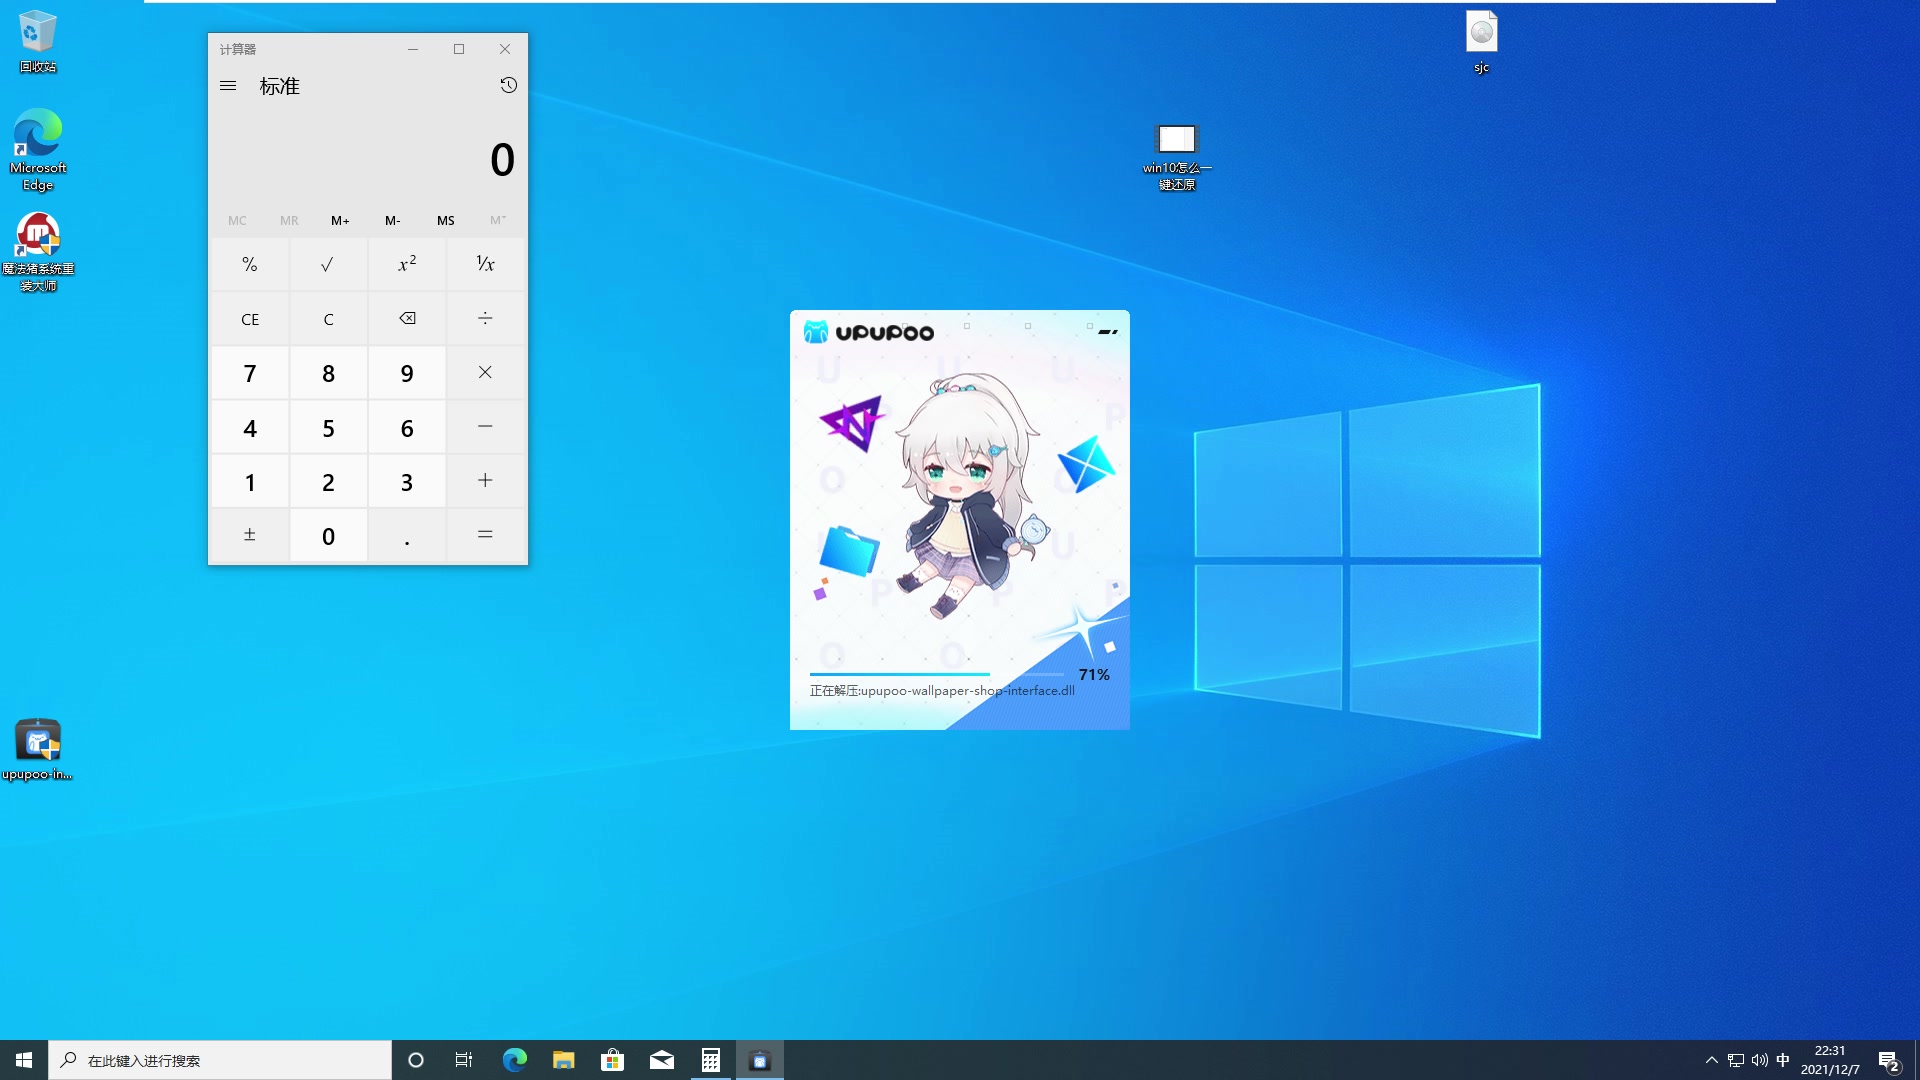Click the Calculator display value
Image resolution: width=1920 pixels, height=1080 pixels.
pyautogui.click(x=502, y=160)
